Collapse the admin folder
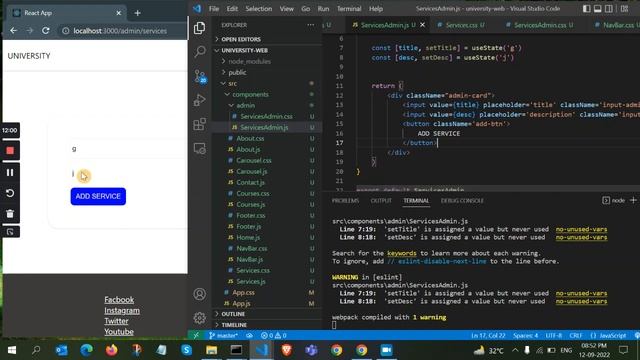 pos(245,105)
